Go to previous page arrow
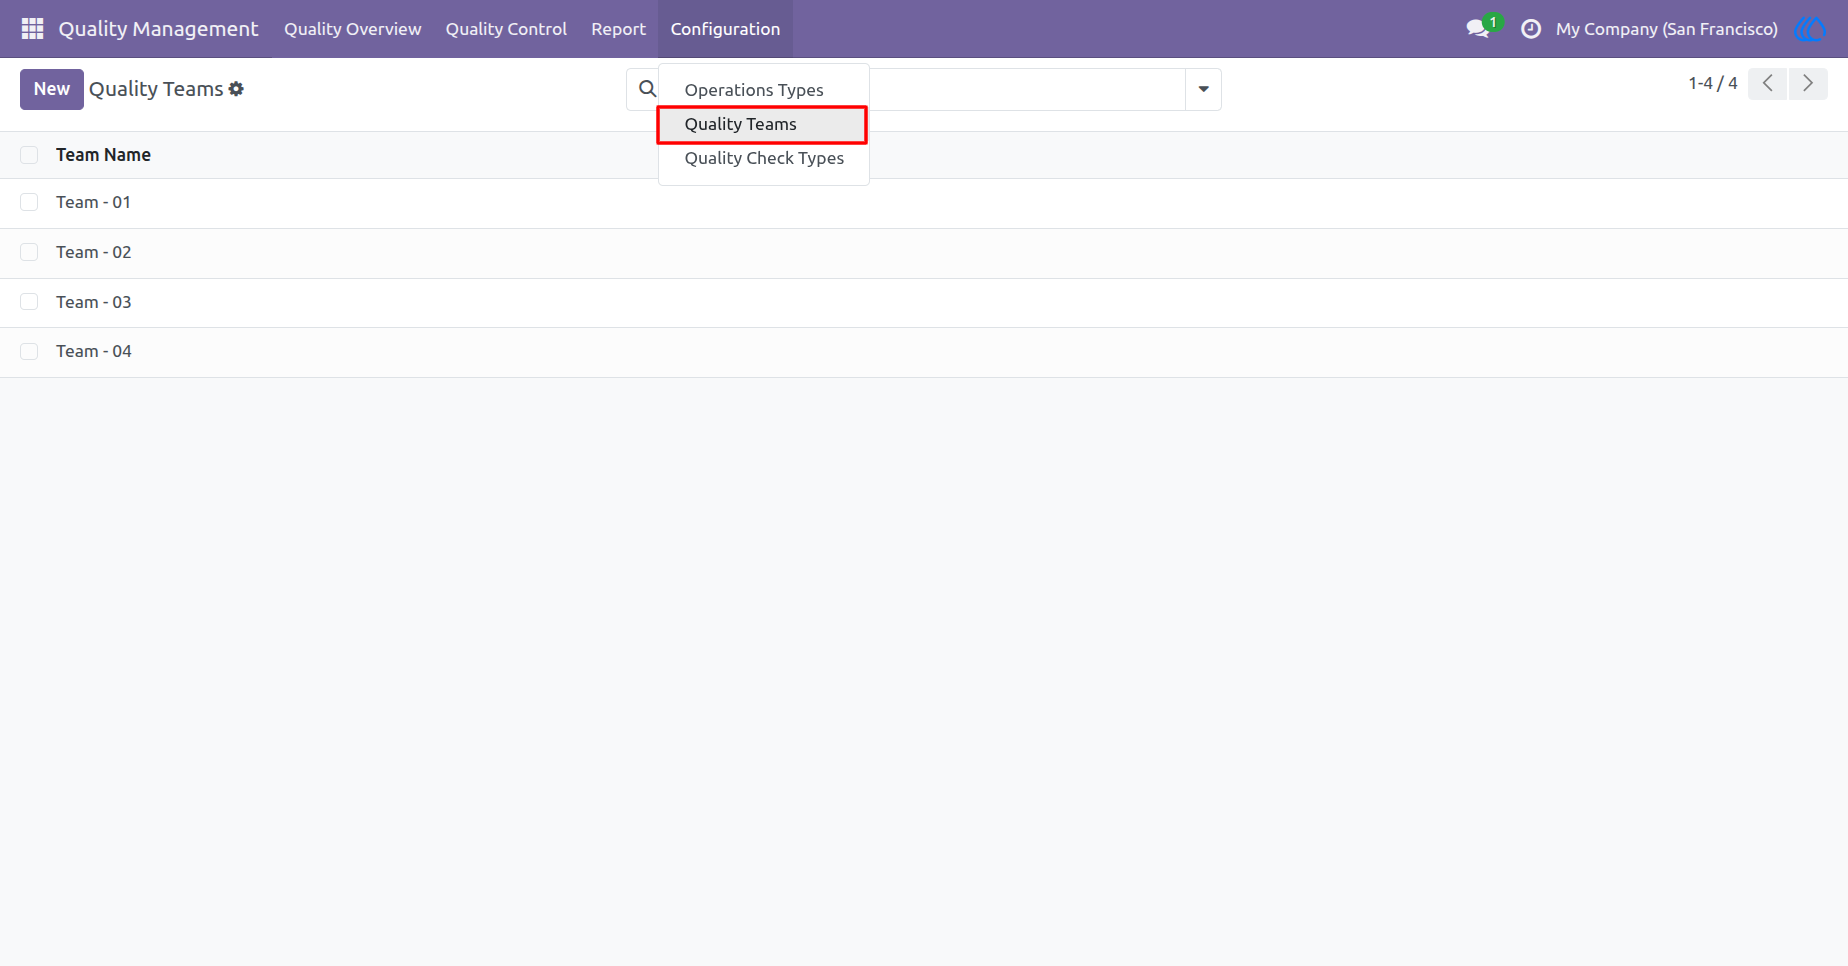This screenshot has height=966, width=1848. (1767, 84)
